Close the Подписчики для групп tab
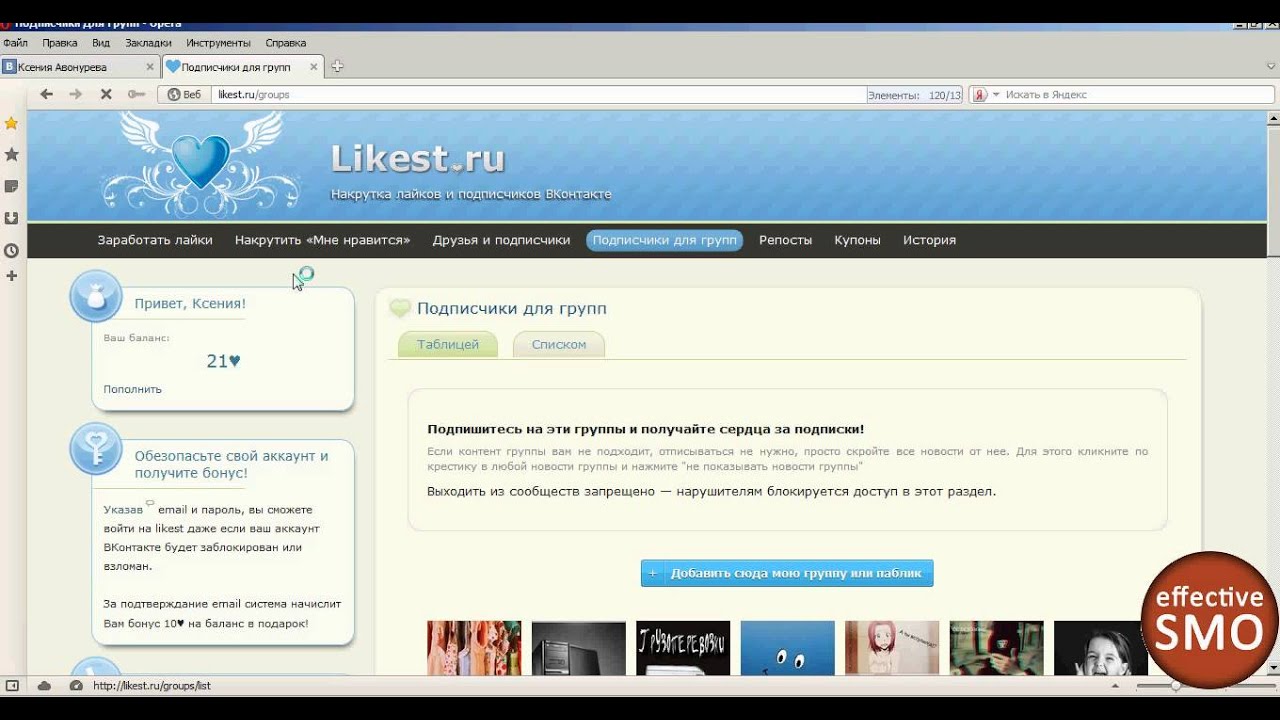 click(313, 67)
